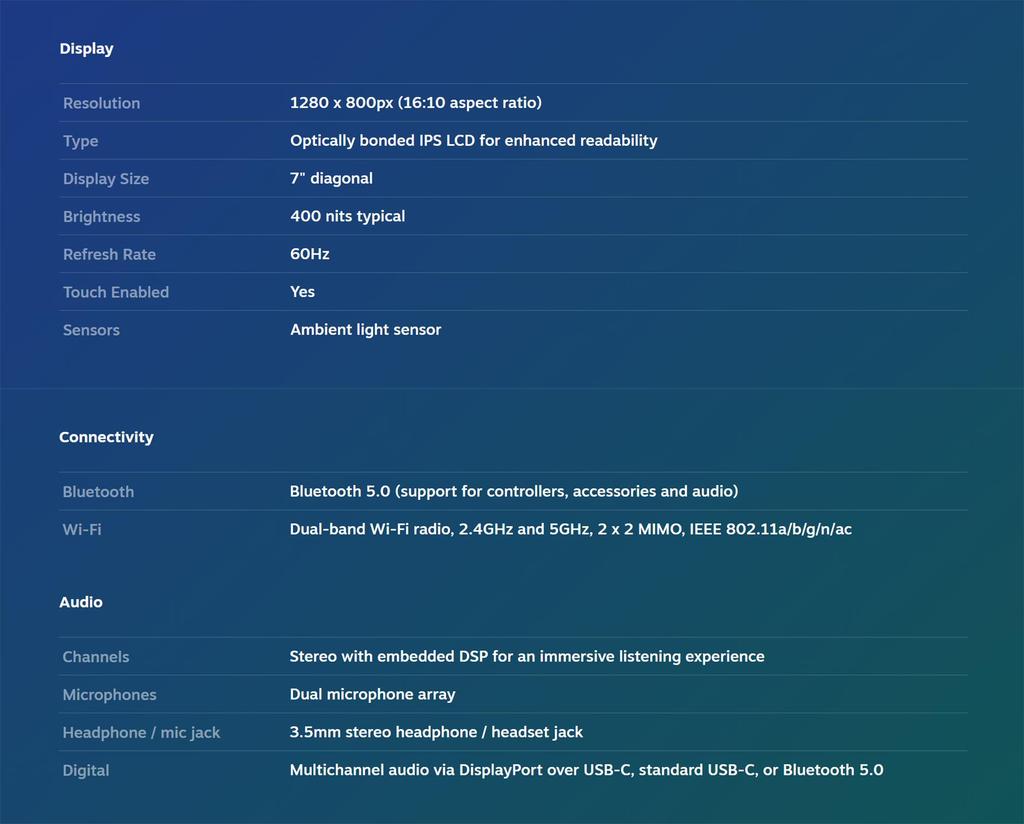Image resolution: width=1024 pixels, height=824 pixels.
Task: Select the Headphone / mic jack label
Action: (x=141, y=733)
